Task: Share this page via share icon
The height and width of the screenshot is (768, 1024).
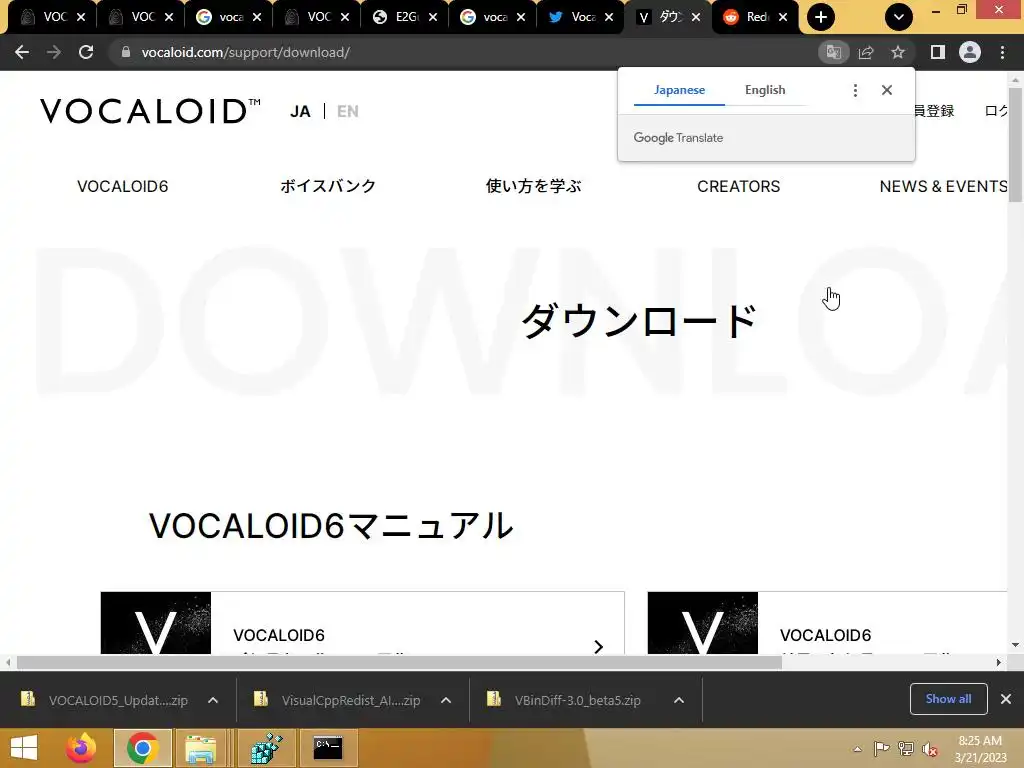Action: (866, 52)
